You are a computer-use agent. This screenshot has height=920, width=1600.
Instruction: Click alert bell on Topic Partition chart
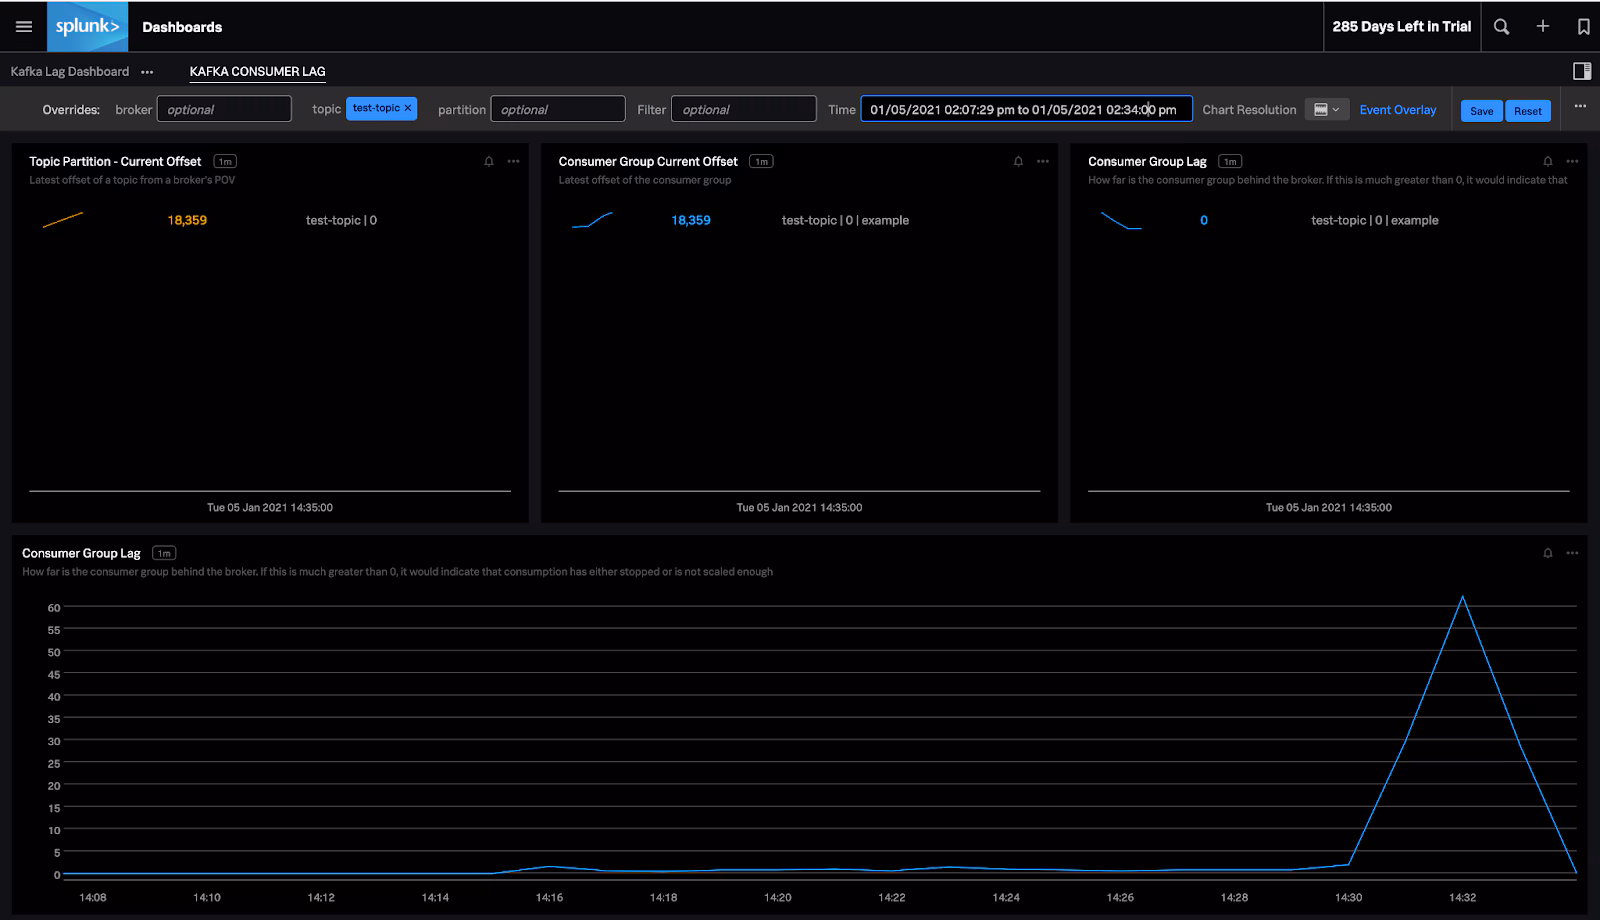[489, 161]
